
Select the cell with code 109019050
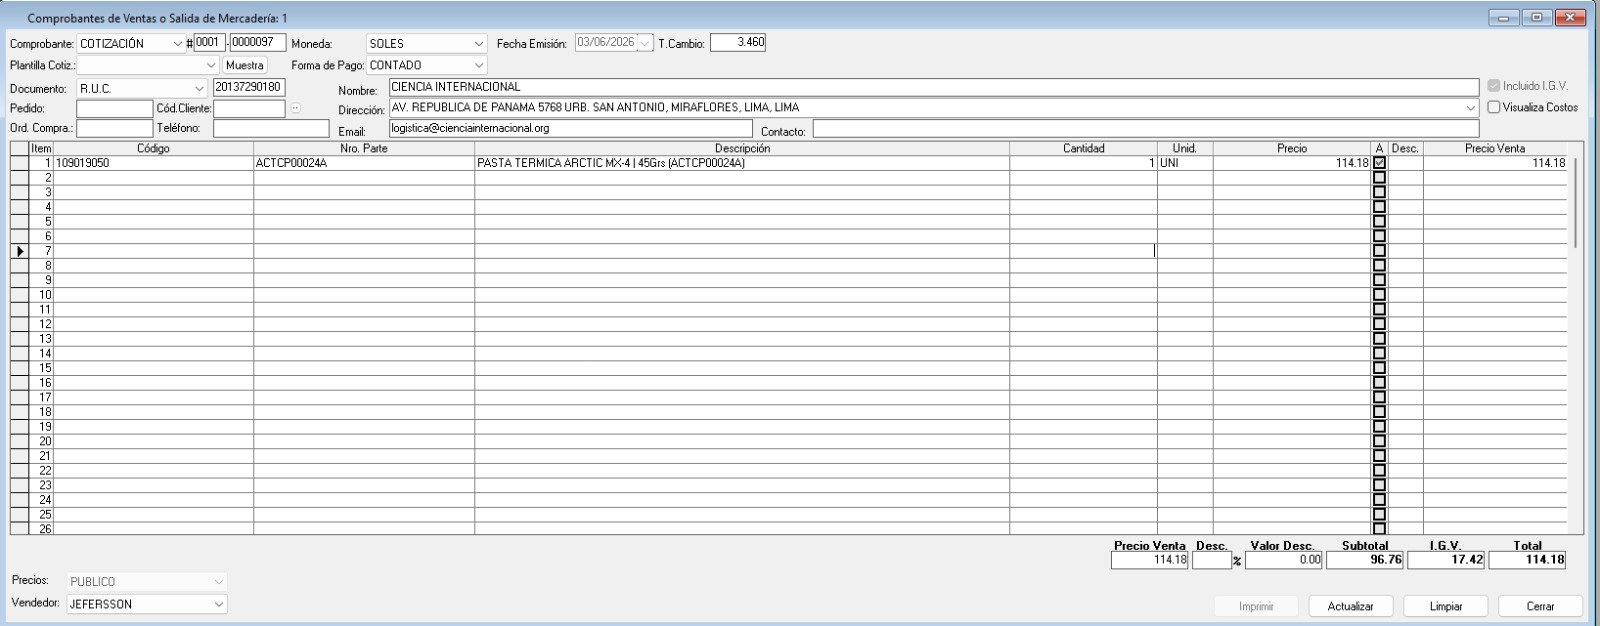click(153, 163)
